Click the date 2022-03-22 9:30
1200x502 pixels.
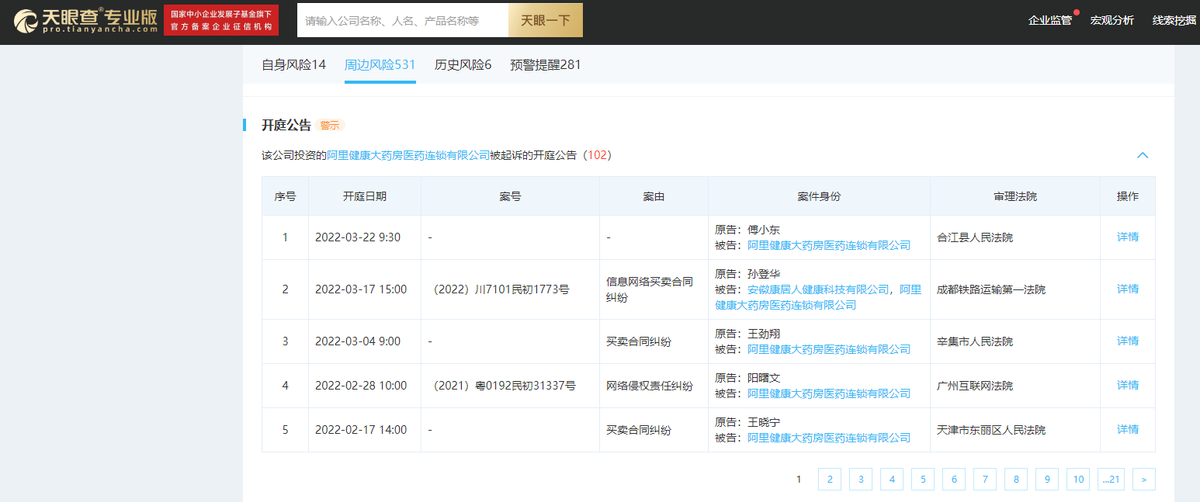[357, 237]
